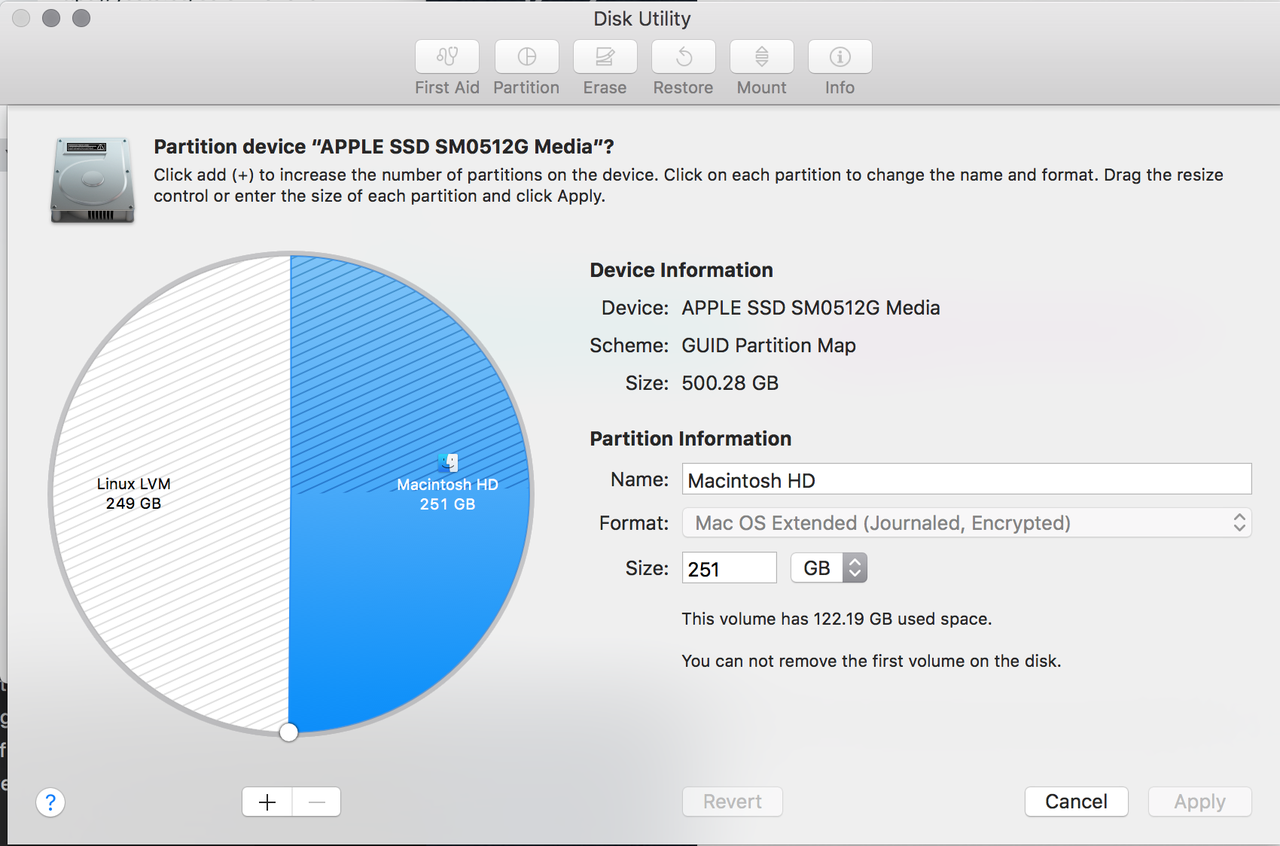Click the Partition device dialog heading

384,147
